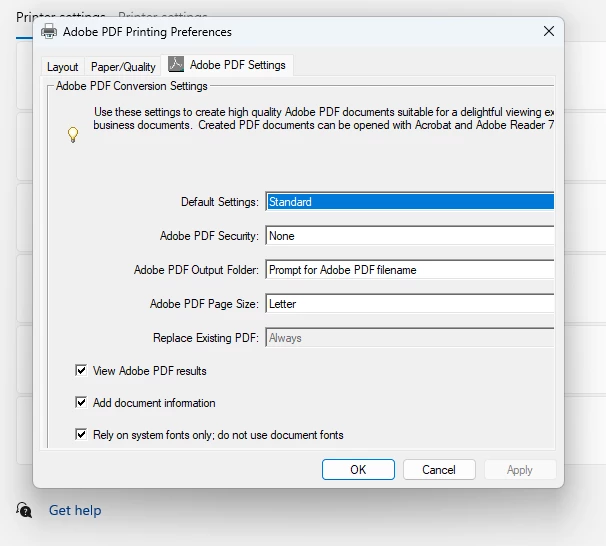Click the Adobe PDF Security label
606x546 pixels.
209,236
